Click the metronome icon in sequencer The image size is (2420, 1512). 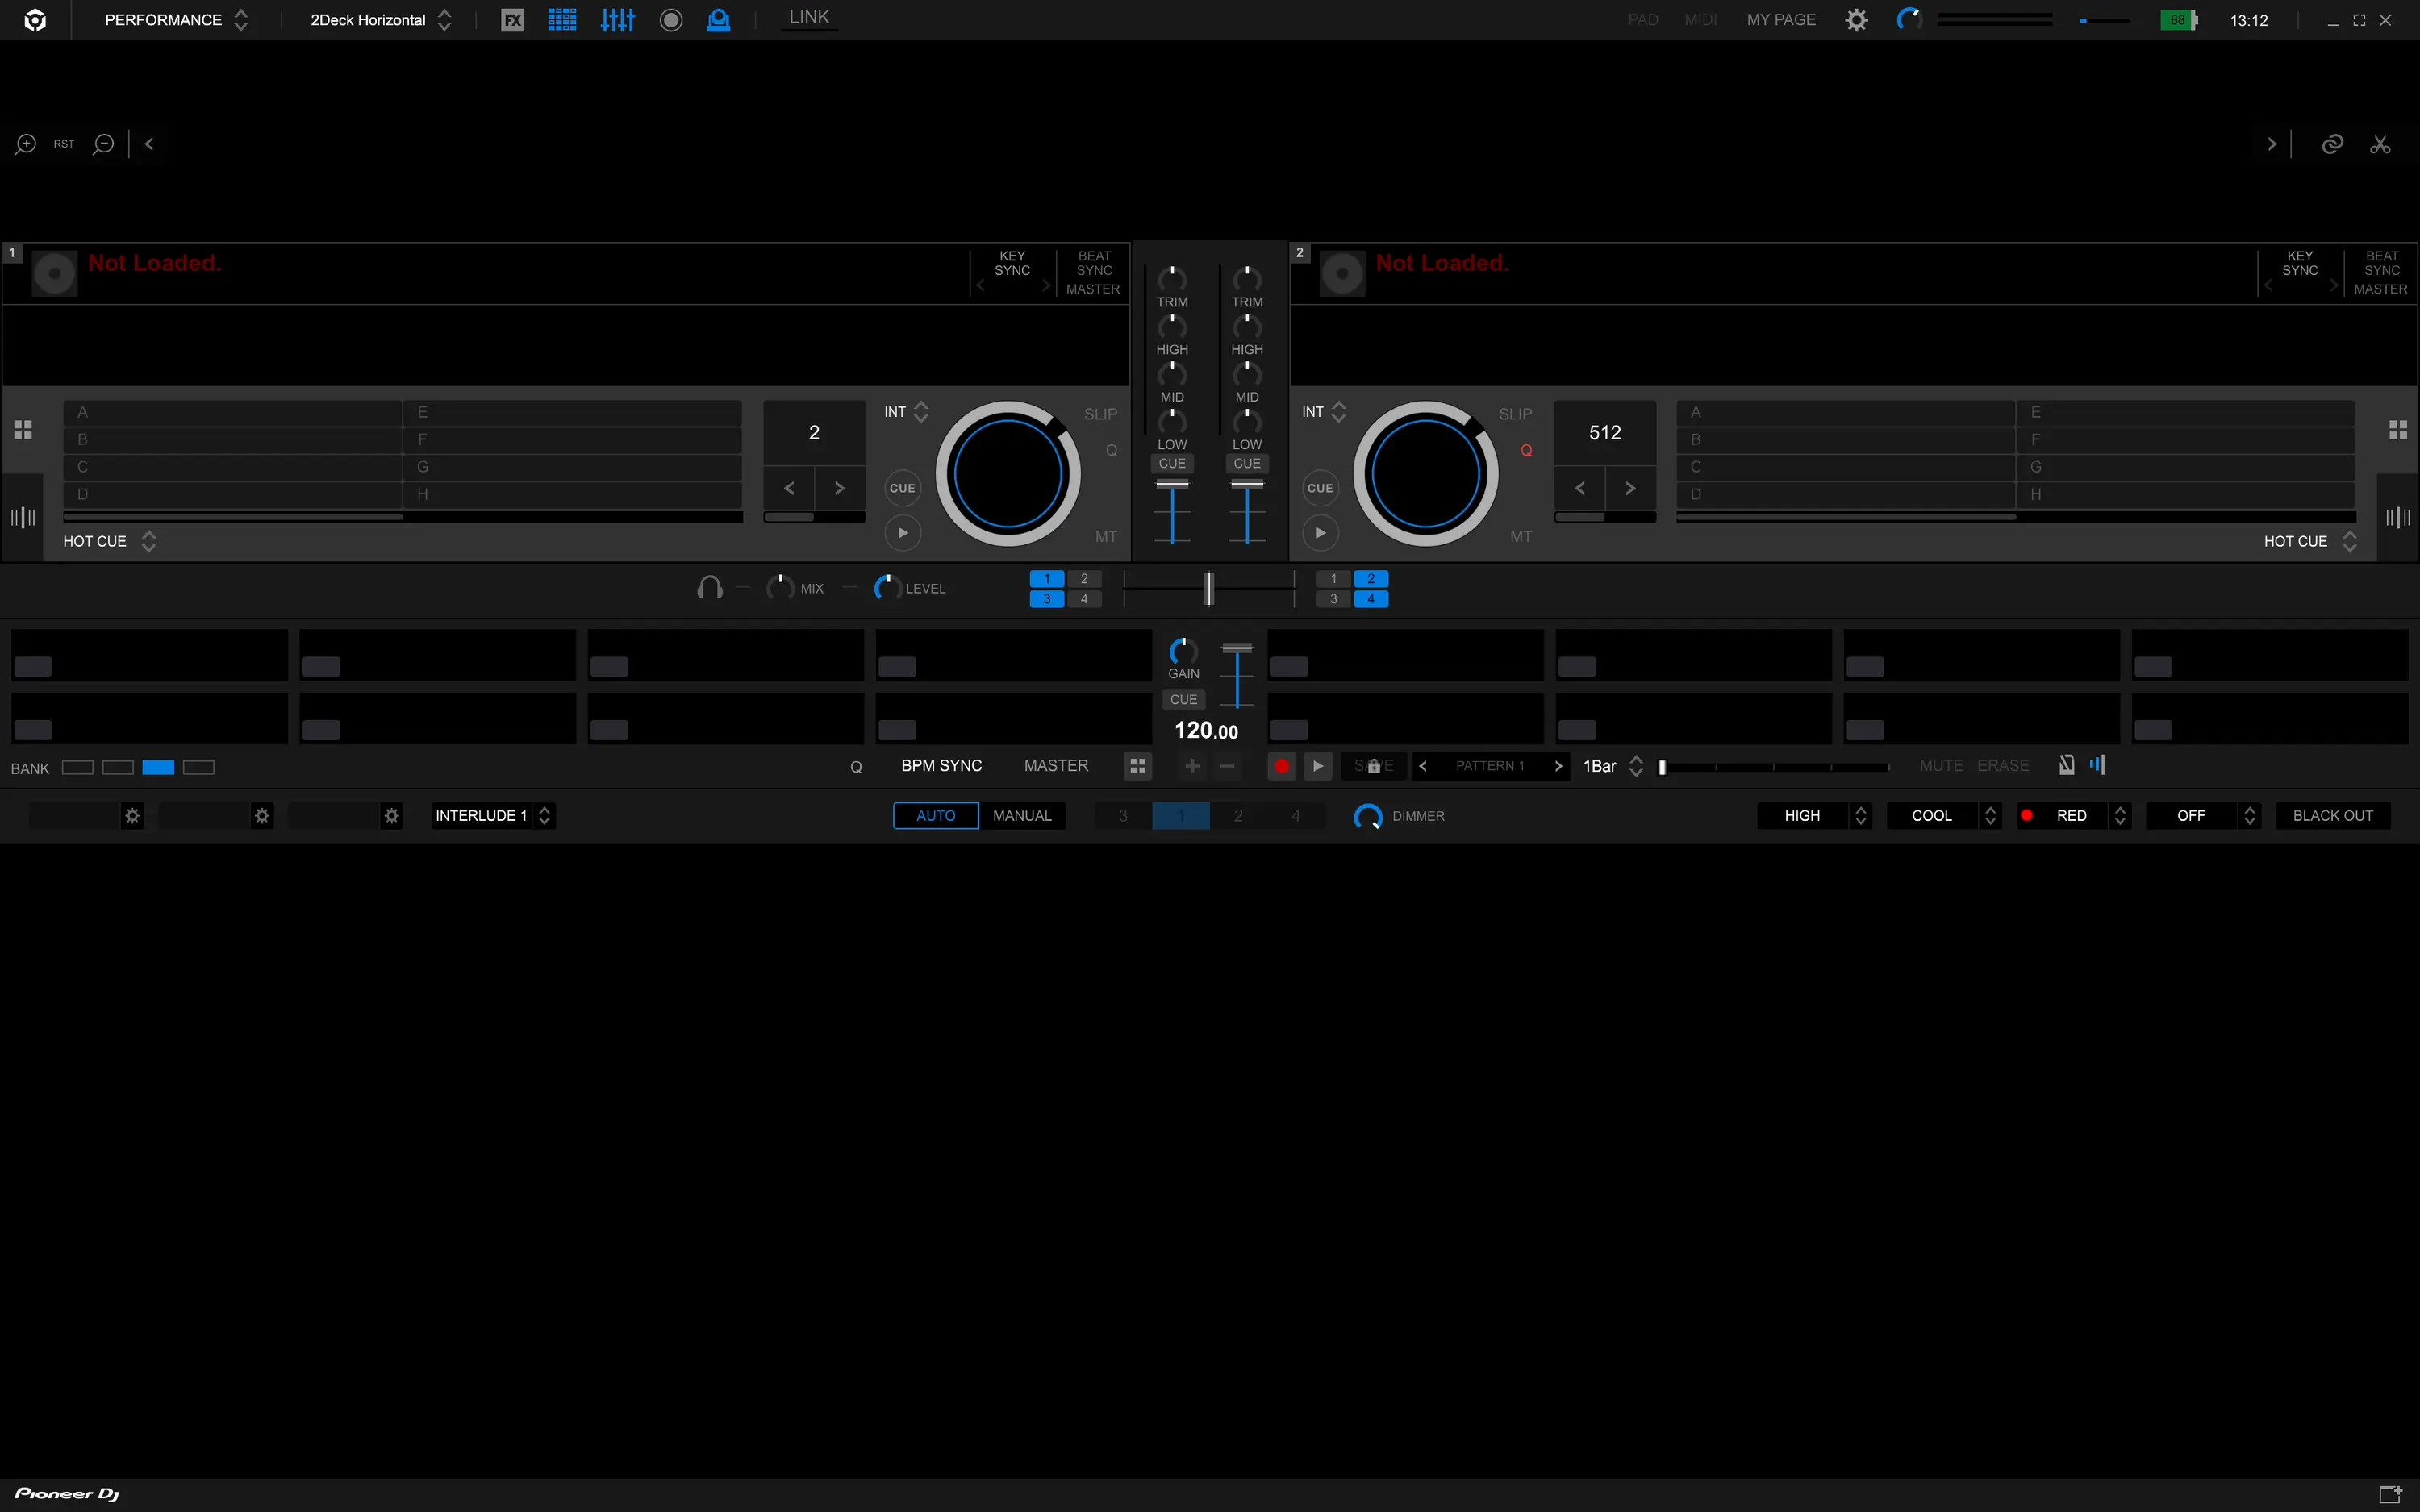click(x=2066, y=765)
